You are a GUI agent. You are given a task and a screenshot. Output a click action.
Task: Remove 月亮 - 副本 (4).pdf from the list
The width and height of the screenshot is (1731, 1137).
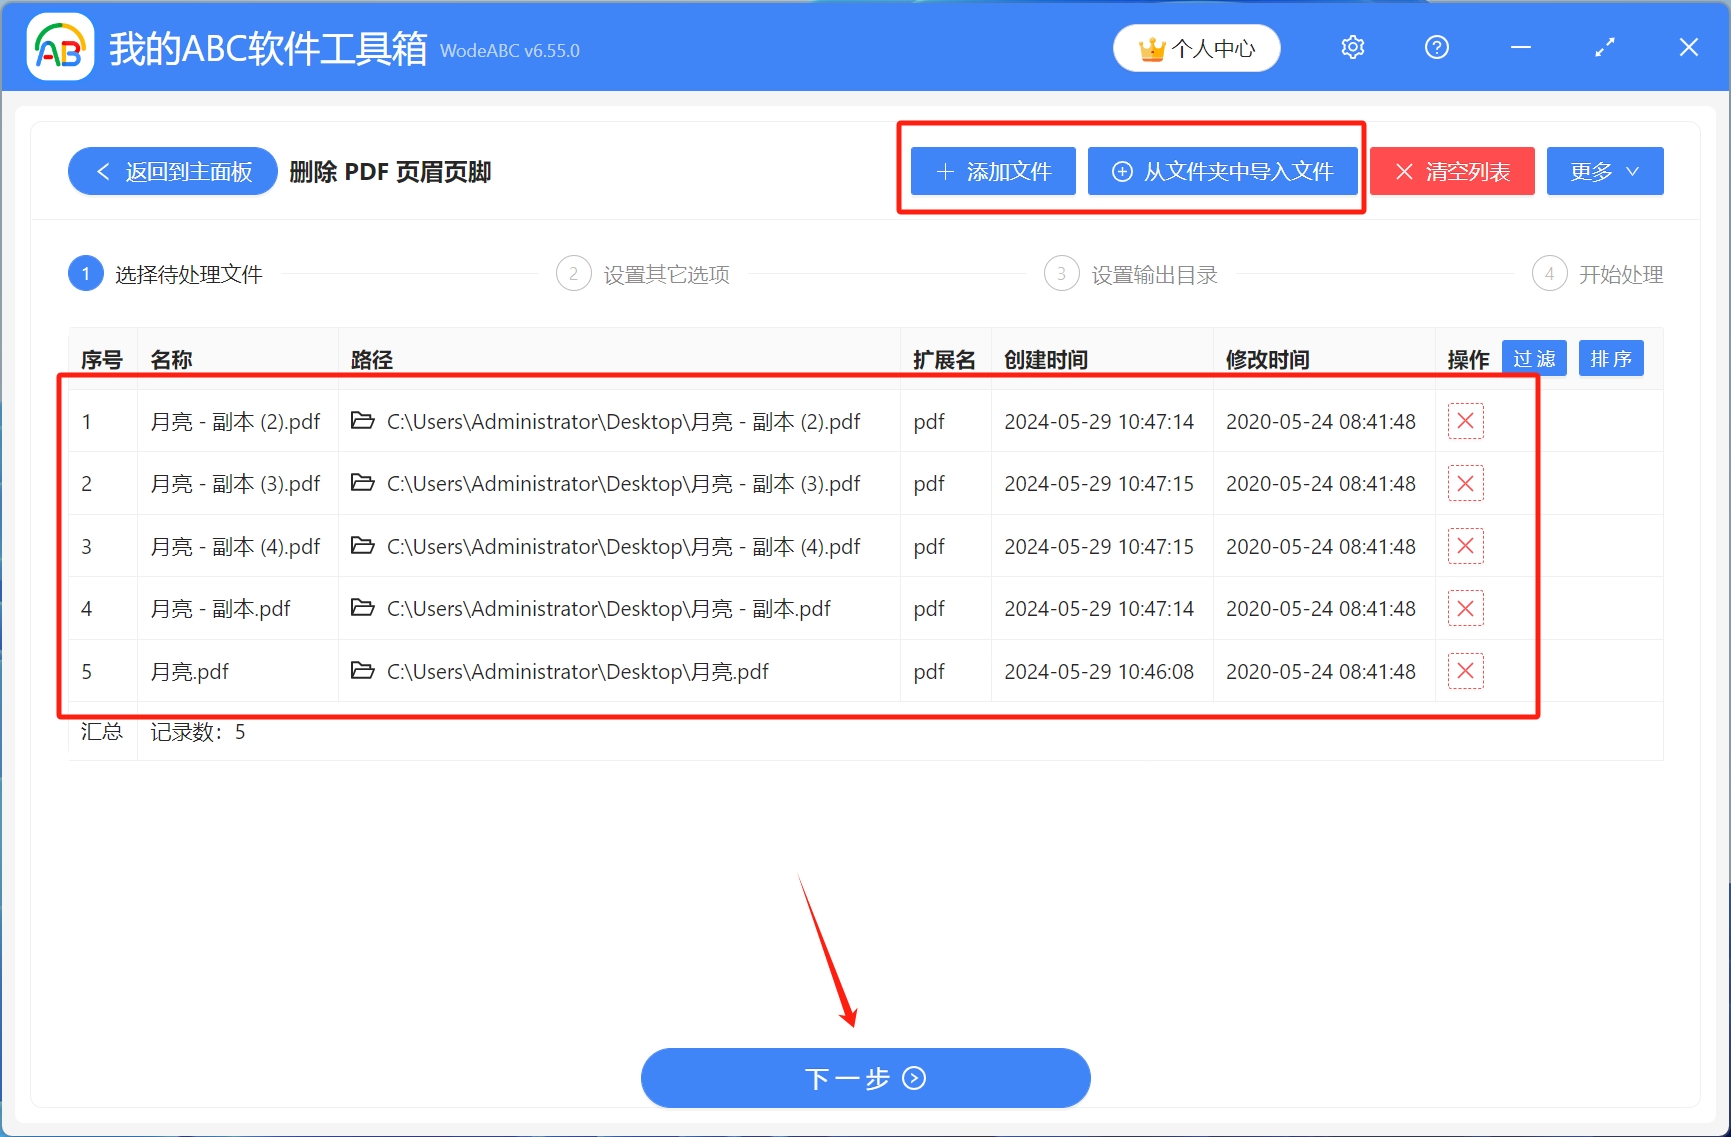tap(1464, 546)
